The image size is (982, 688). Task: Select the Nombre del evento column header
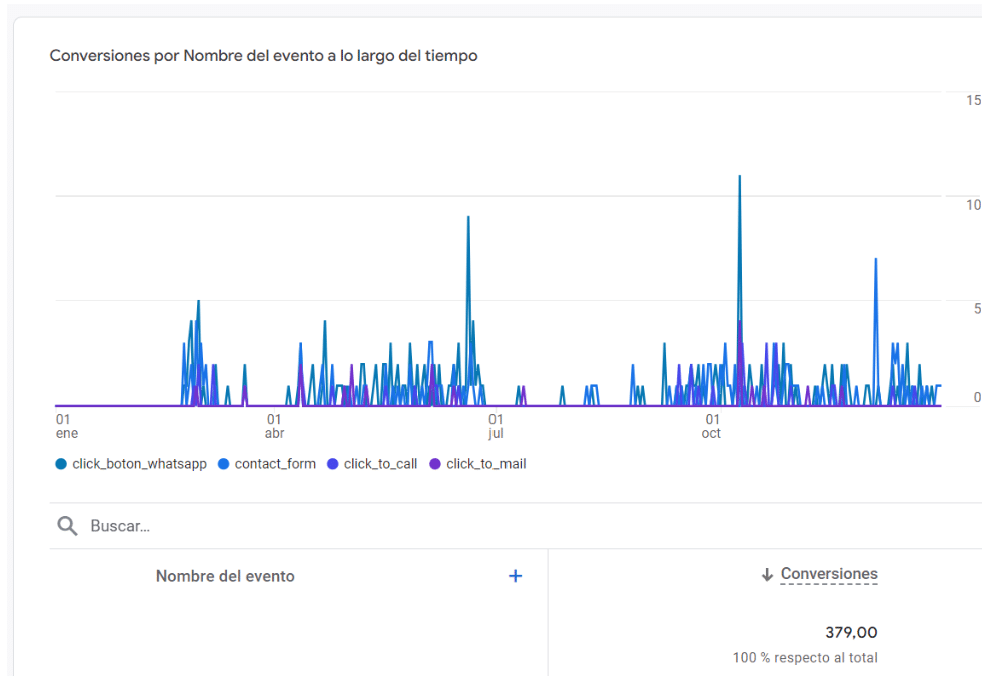(x=225, y=576)
